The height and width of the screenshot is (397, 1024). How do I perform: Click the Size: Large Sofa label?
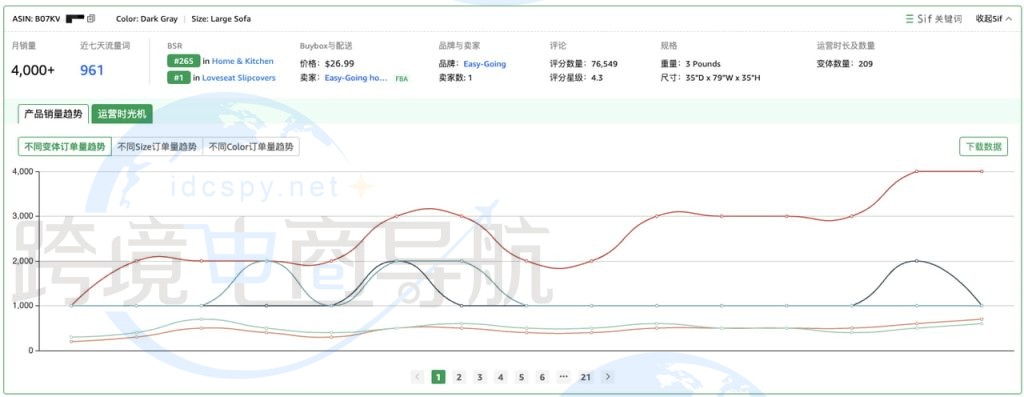(221, 19)
